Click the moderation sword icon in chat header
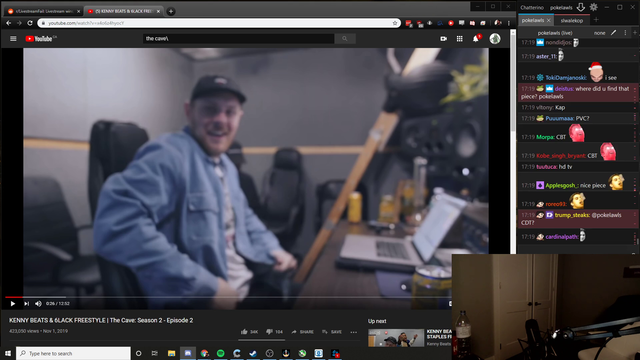640x360 pixels. tap(613, 33)
